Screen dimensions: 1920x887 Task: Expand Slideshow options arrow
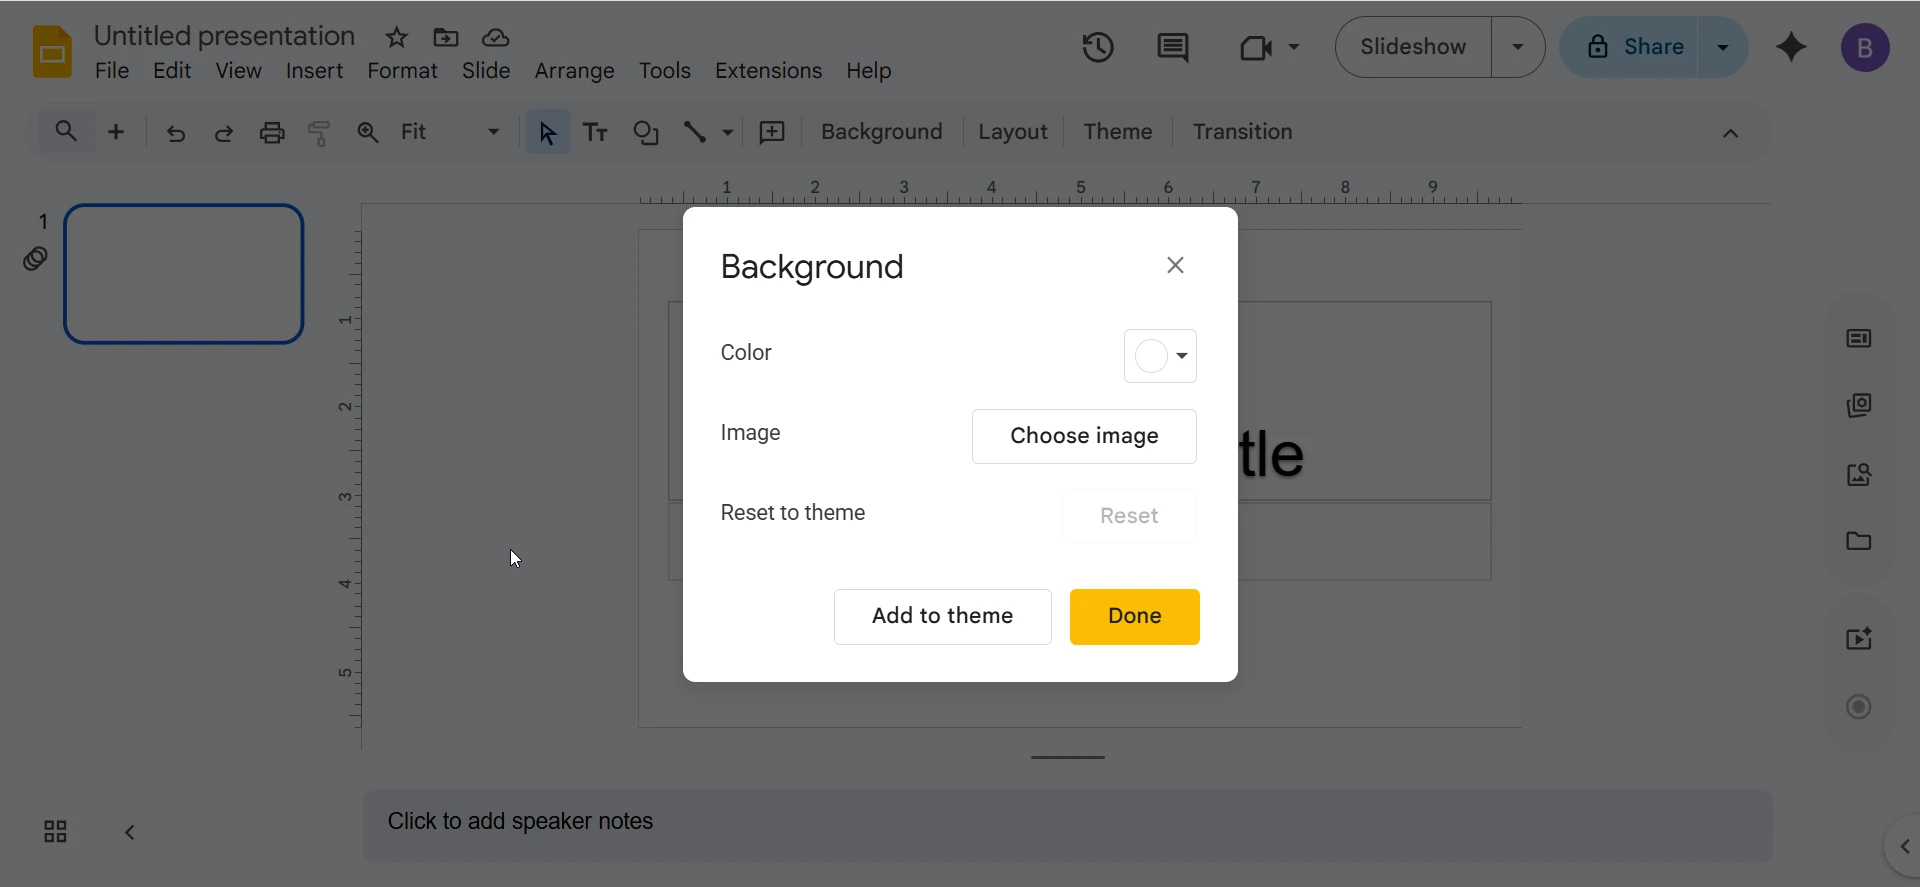(1517, 47)
